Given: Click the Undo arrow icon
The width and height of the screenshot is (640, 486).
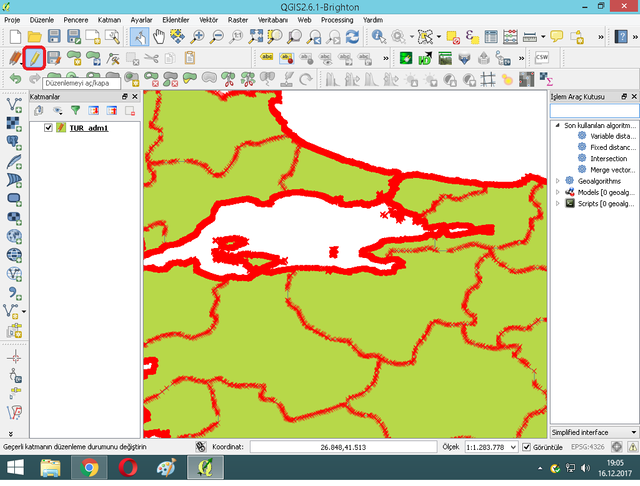Looking at the screenshot, I should 15,78.
